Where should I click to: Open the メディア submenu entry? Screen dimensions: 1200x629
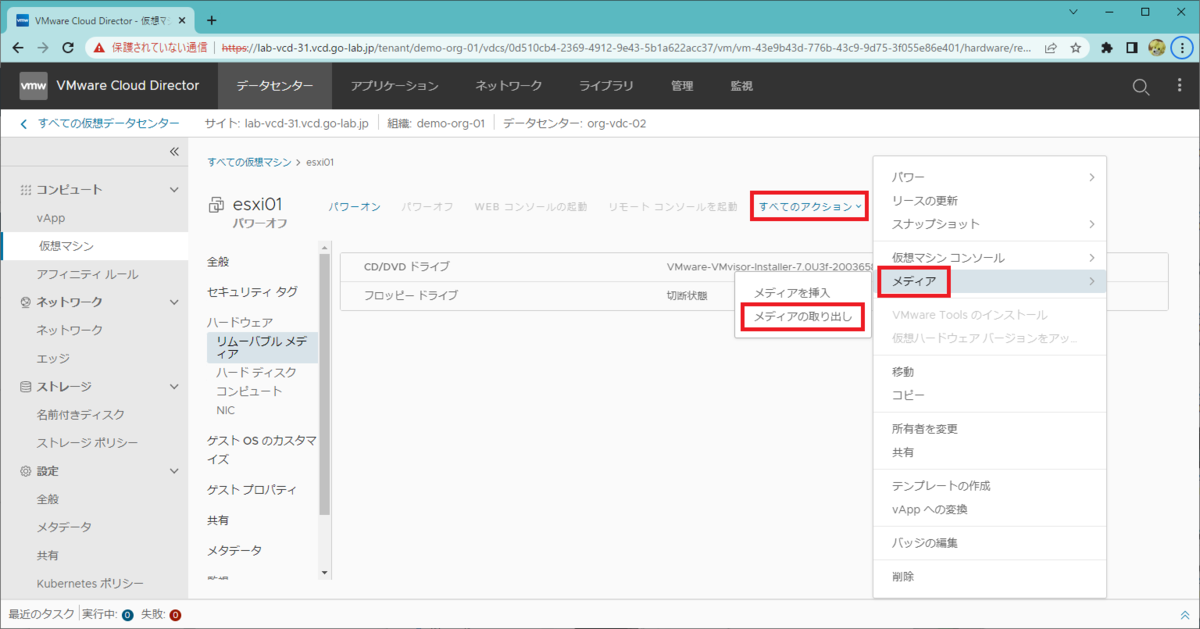click(990, 282)
